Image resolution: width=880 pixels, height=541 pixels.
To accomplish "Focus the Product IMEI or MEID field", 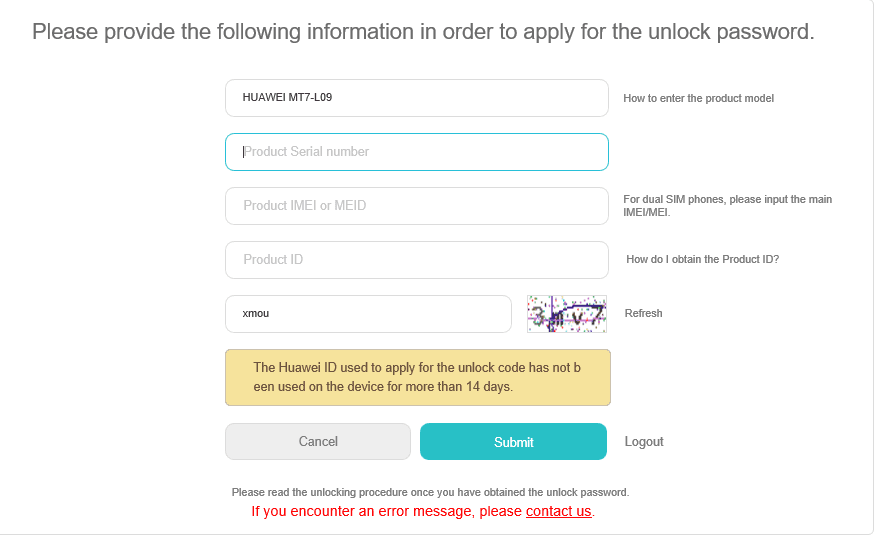I will [417, 206].
